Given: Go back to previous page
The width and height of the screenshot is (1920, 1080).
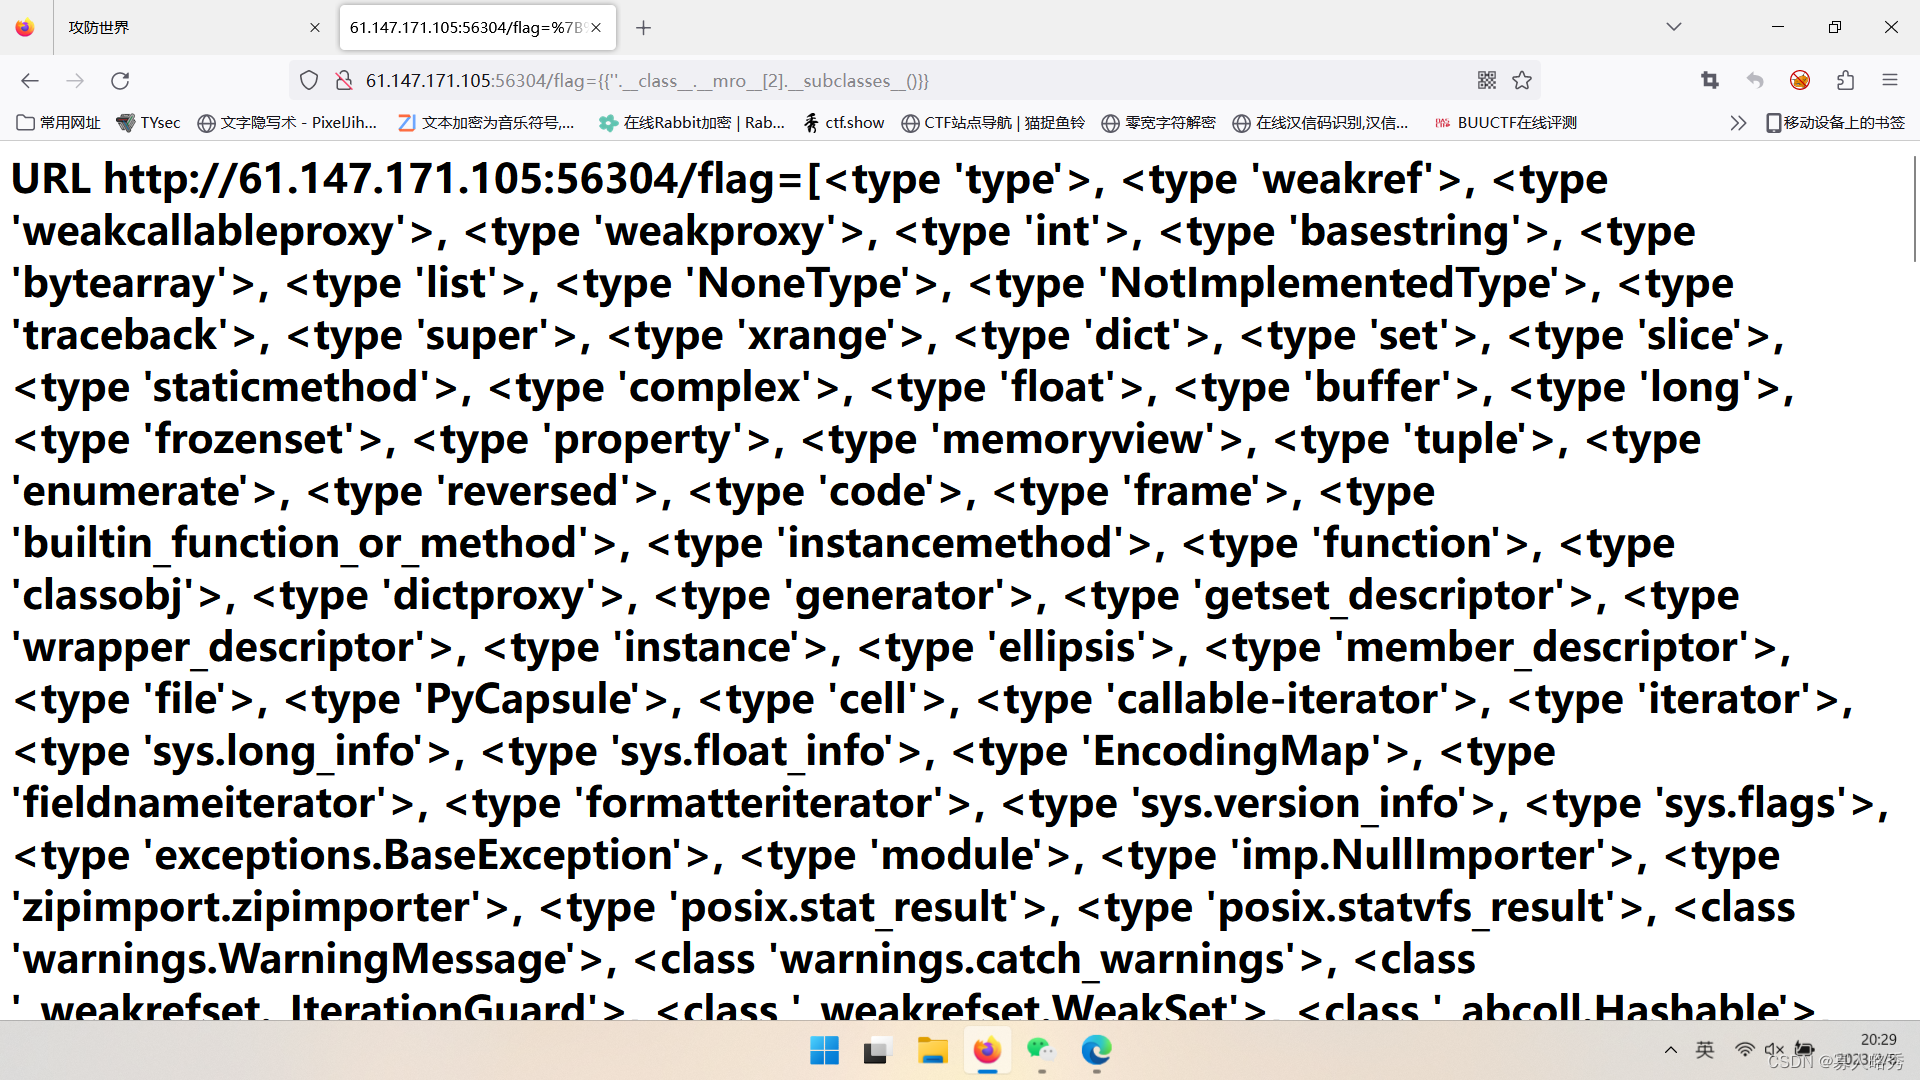Looking at the screenshot, I should point(30,81).
